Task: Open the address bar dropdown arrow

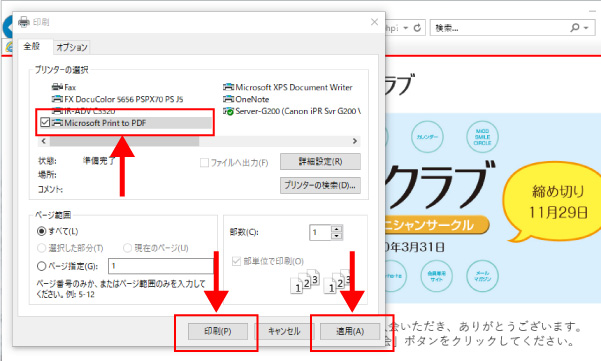Action: click(406, 28)
